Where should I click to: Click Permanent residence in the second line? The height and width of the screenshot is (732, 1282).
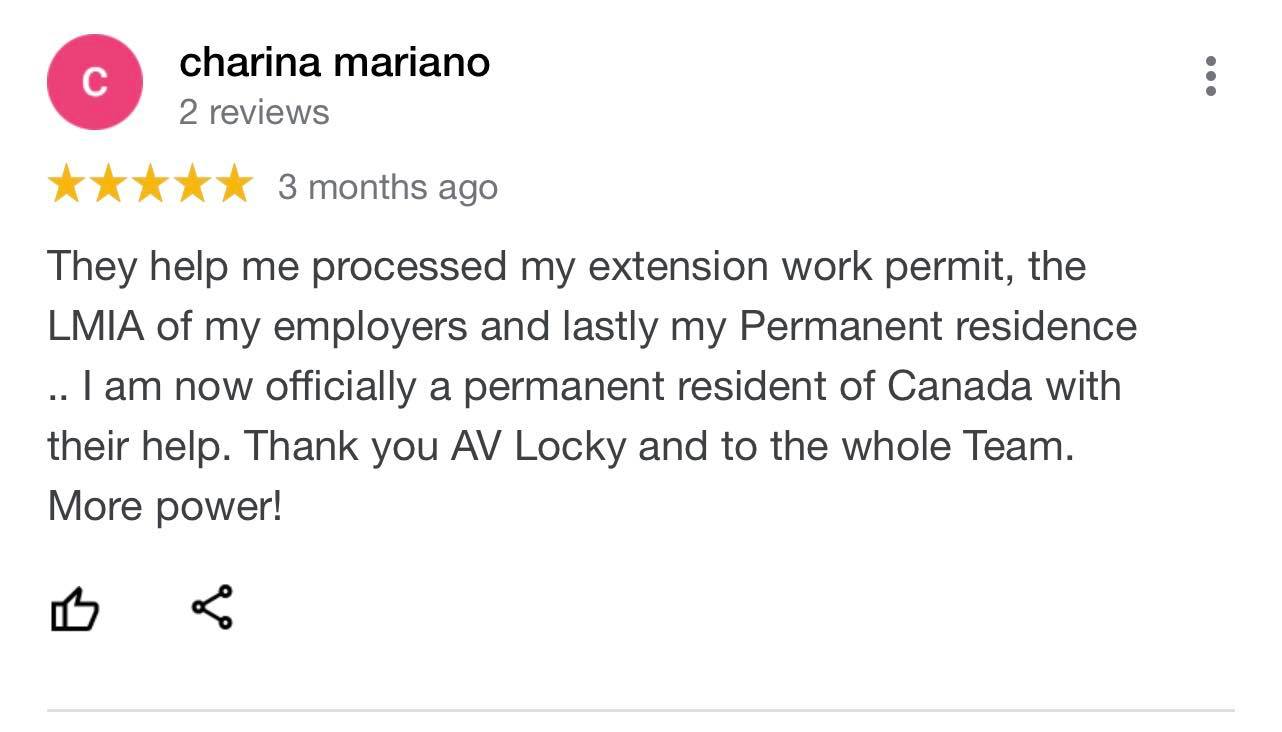point(938,327)
